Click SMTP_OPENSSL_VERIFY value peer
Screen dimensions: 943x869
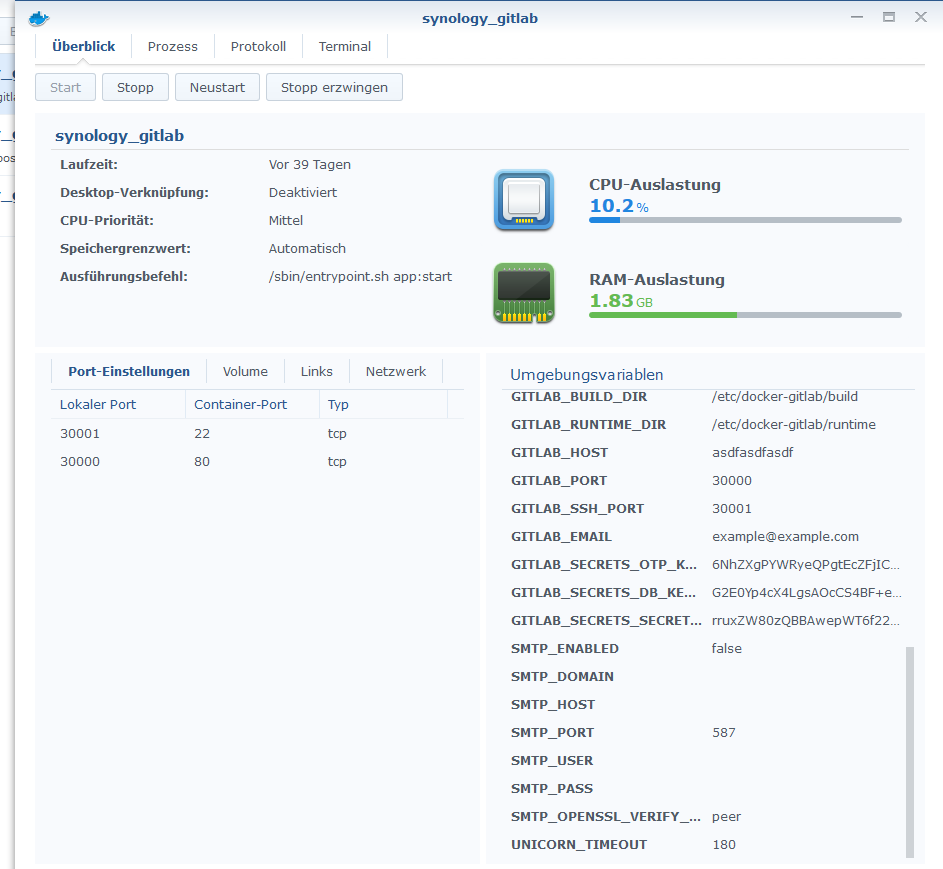[726, 817]
